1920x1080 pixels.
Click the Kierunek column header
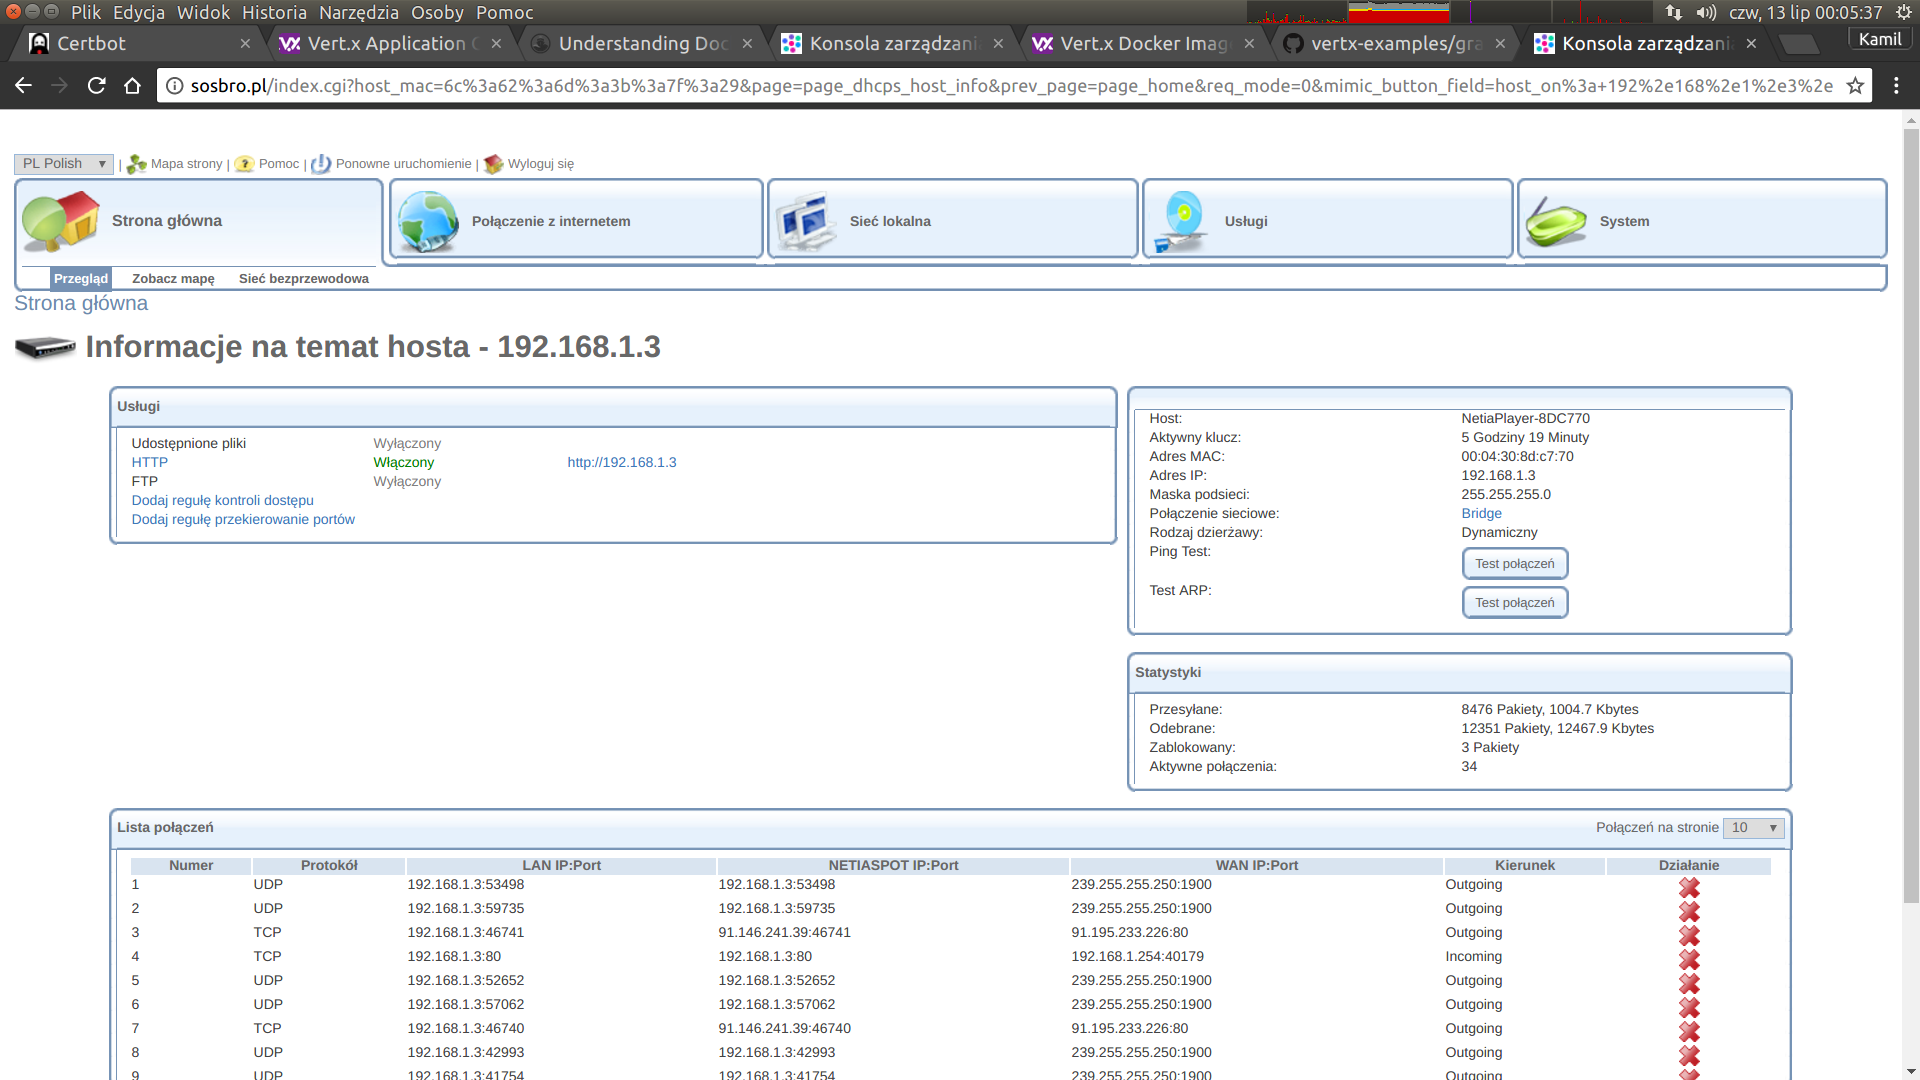tap(1524, 866)
